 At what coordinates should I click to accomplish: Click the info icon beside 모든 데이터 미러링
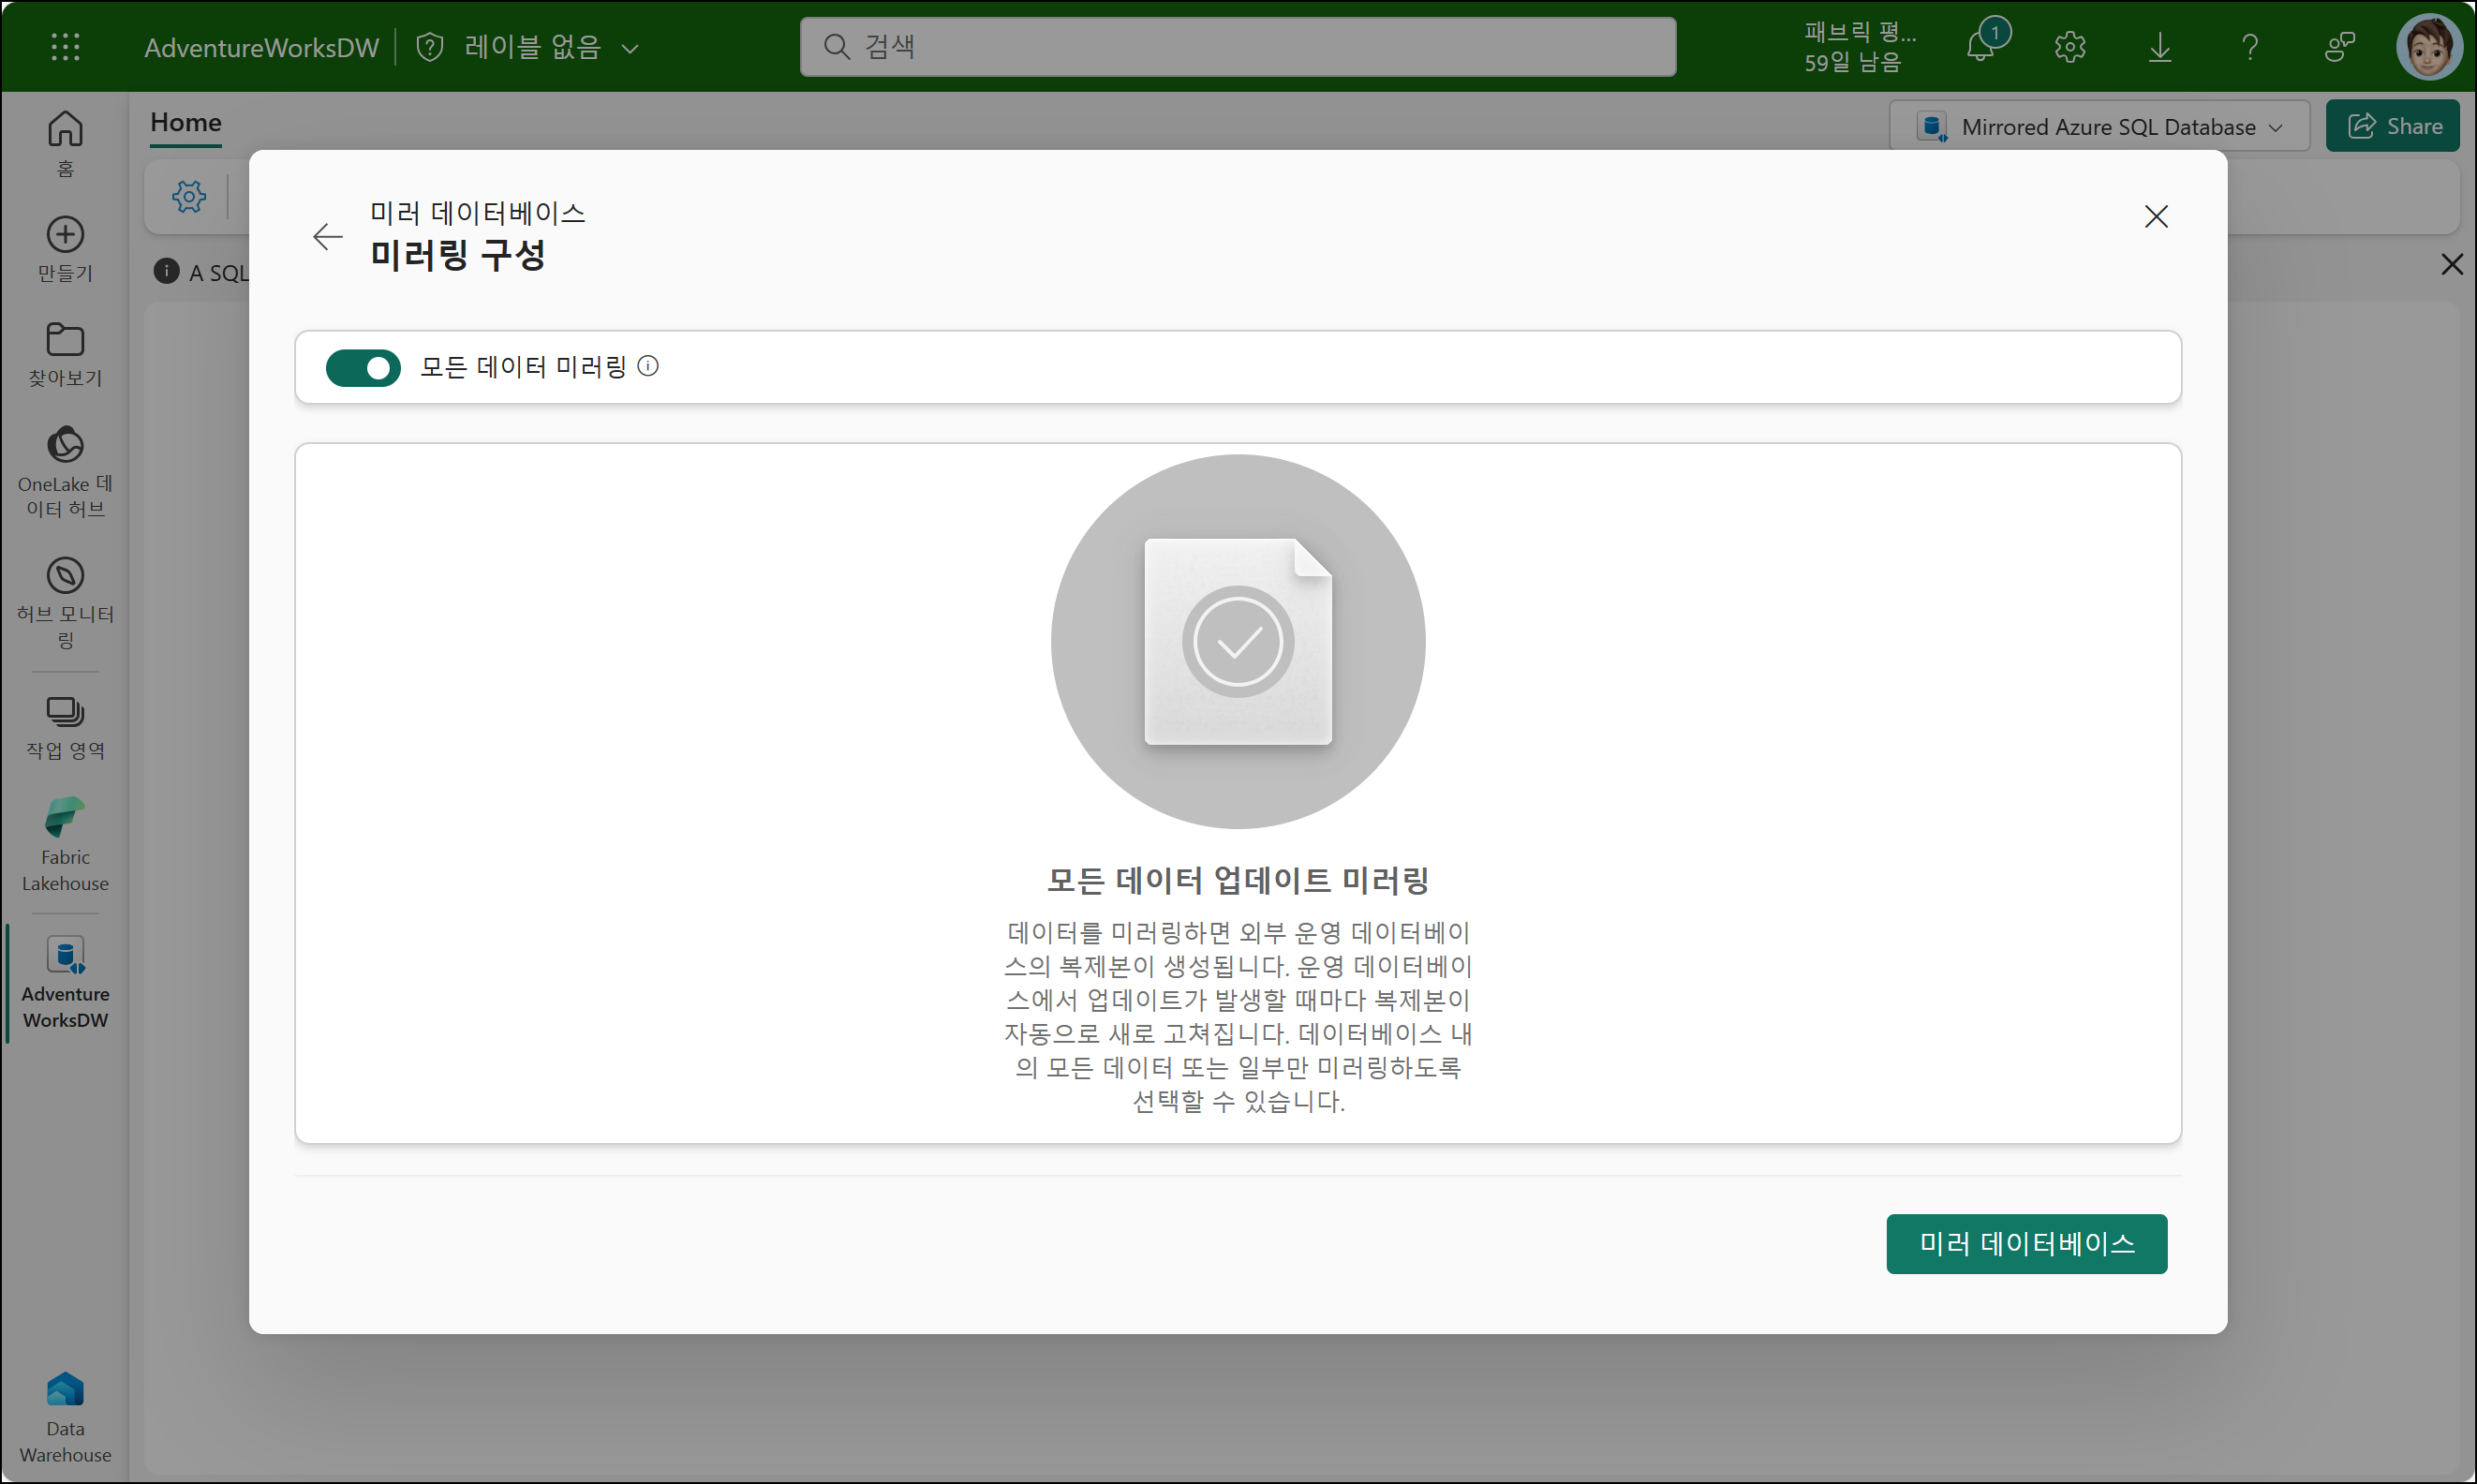click(648, 366)
